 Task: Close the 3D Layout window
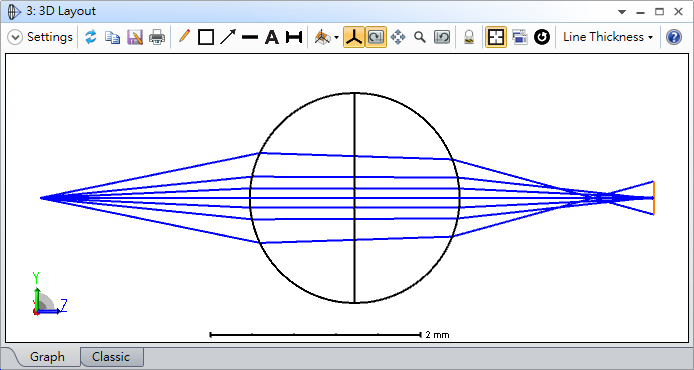click(x=678, y=12)
